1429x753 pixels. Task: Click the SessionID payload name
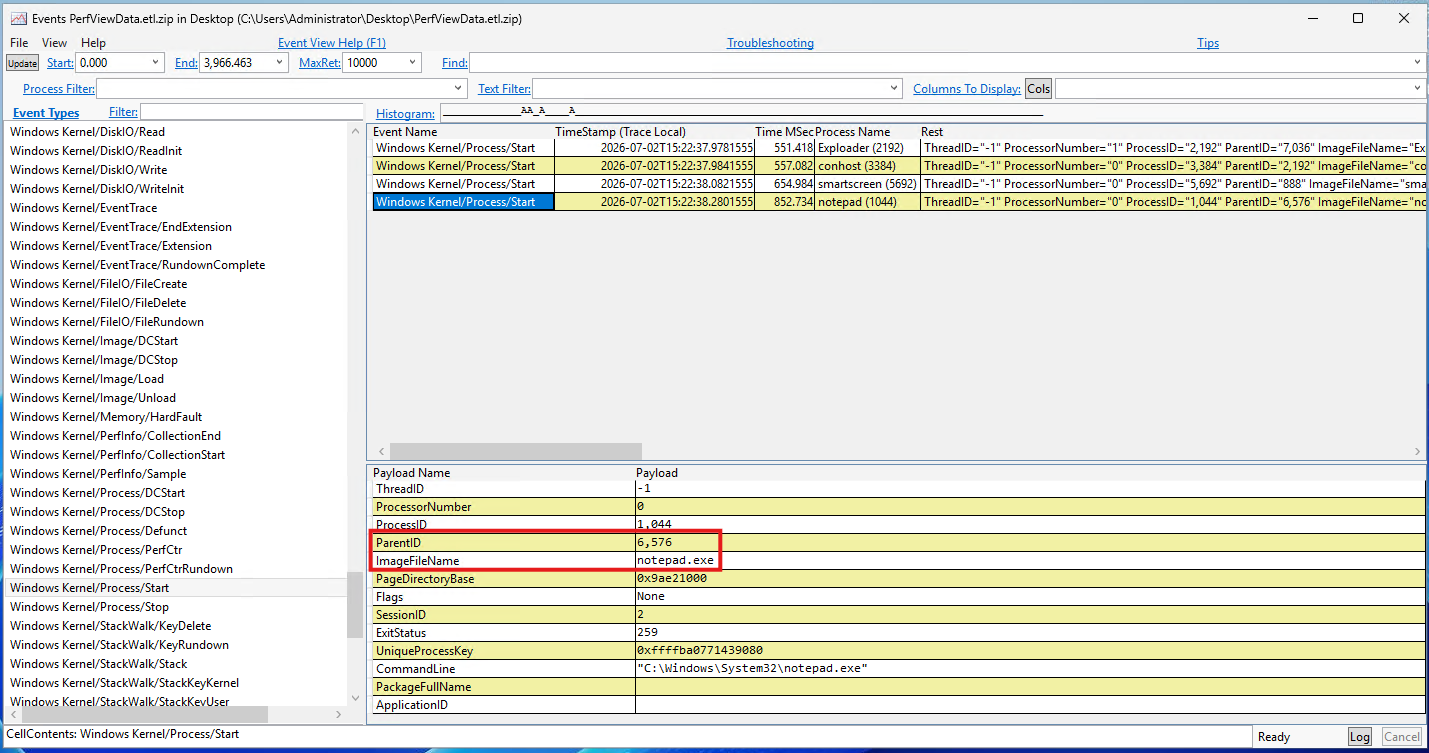[x=400, y=615]
